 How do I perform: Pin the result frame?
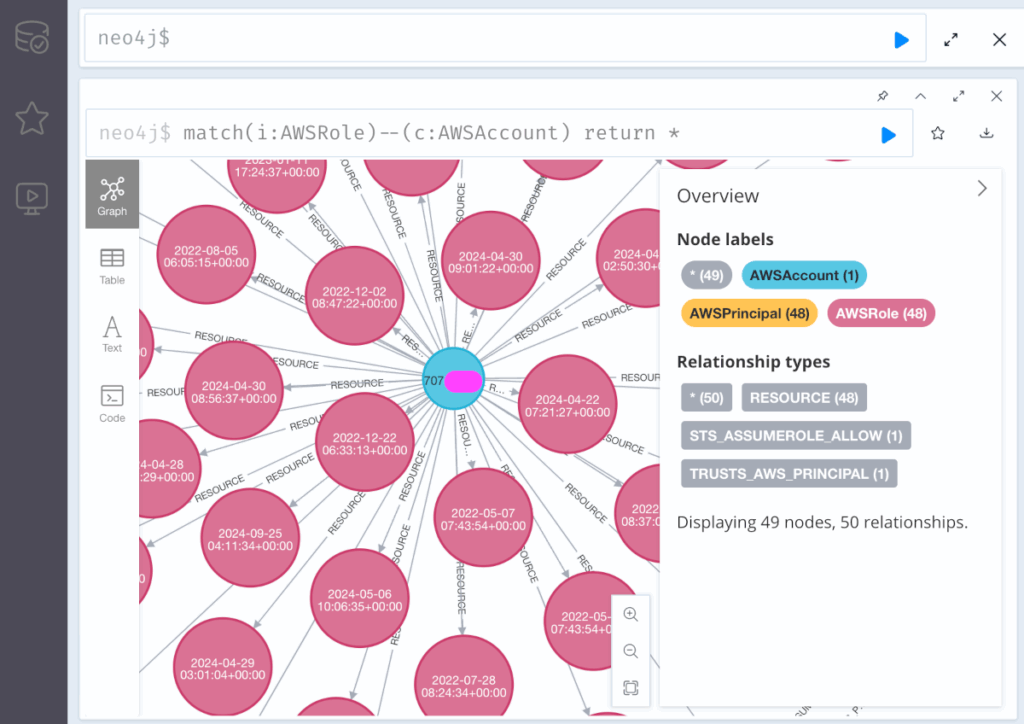(882, 96)
